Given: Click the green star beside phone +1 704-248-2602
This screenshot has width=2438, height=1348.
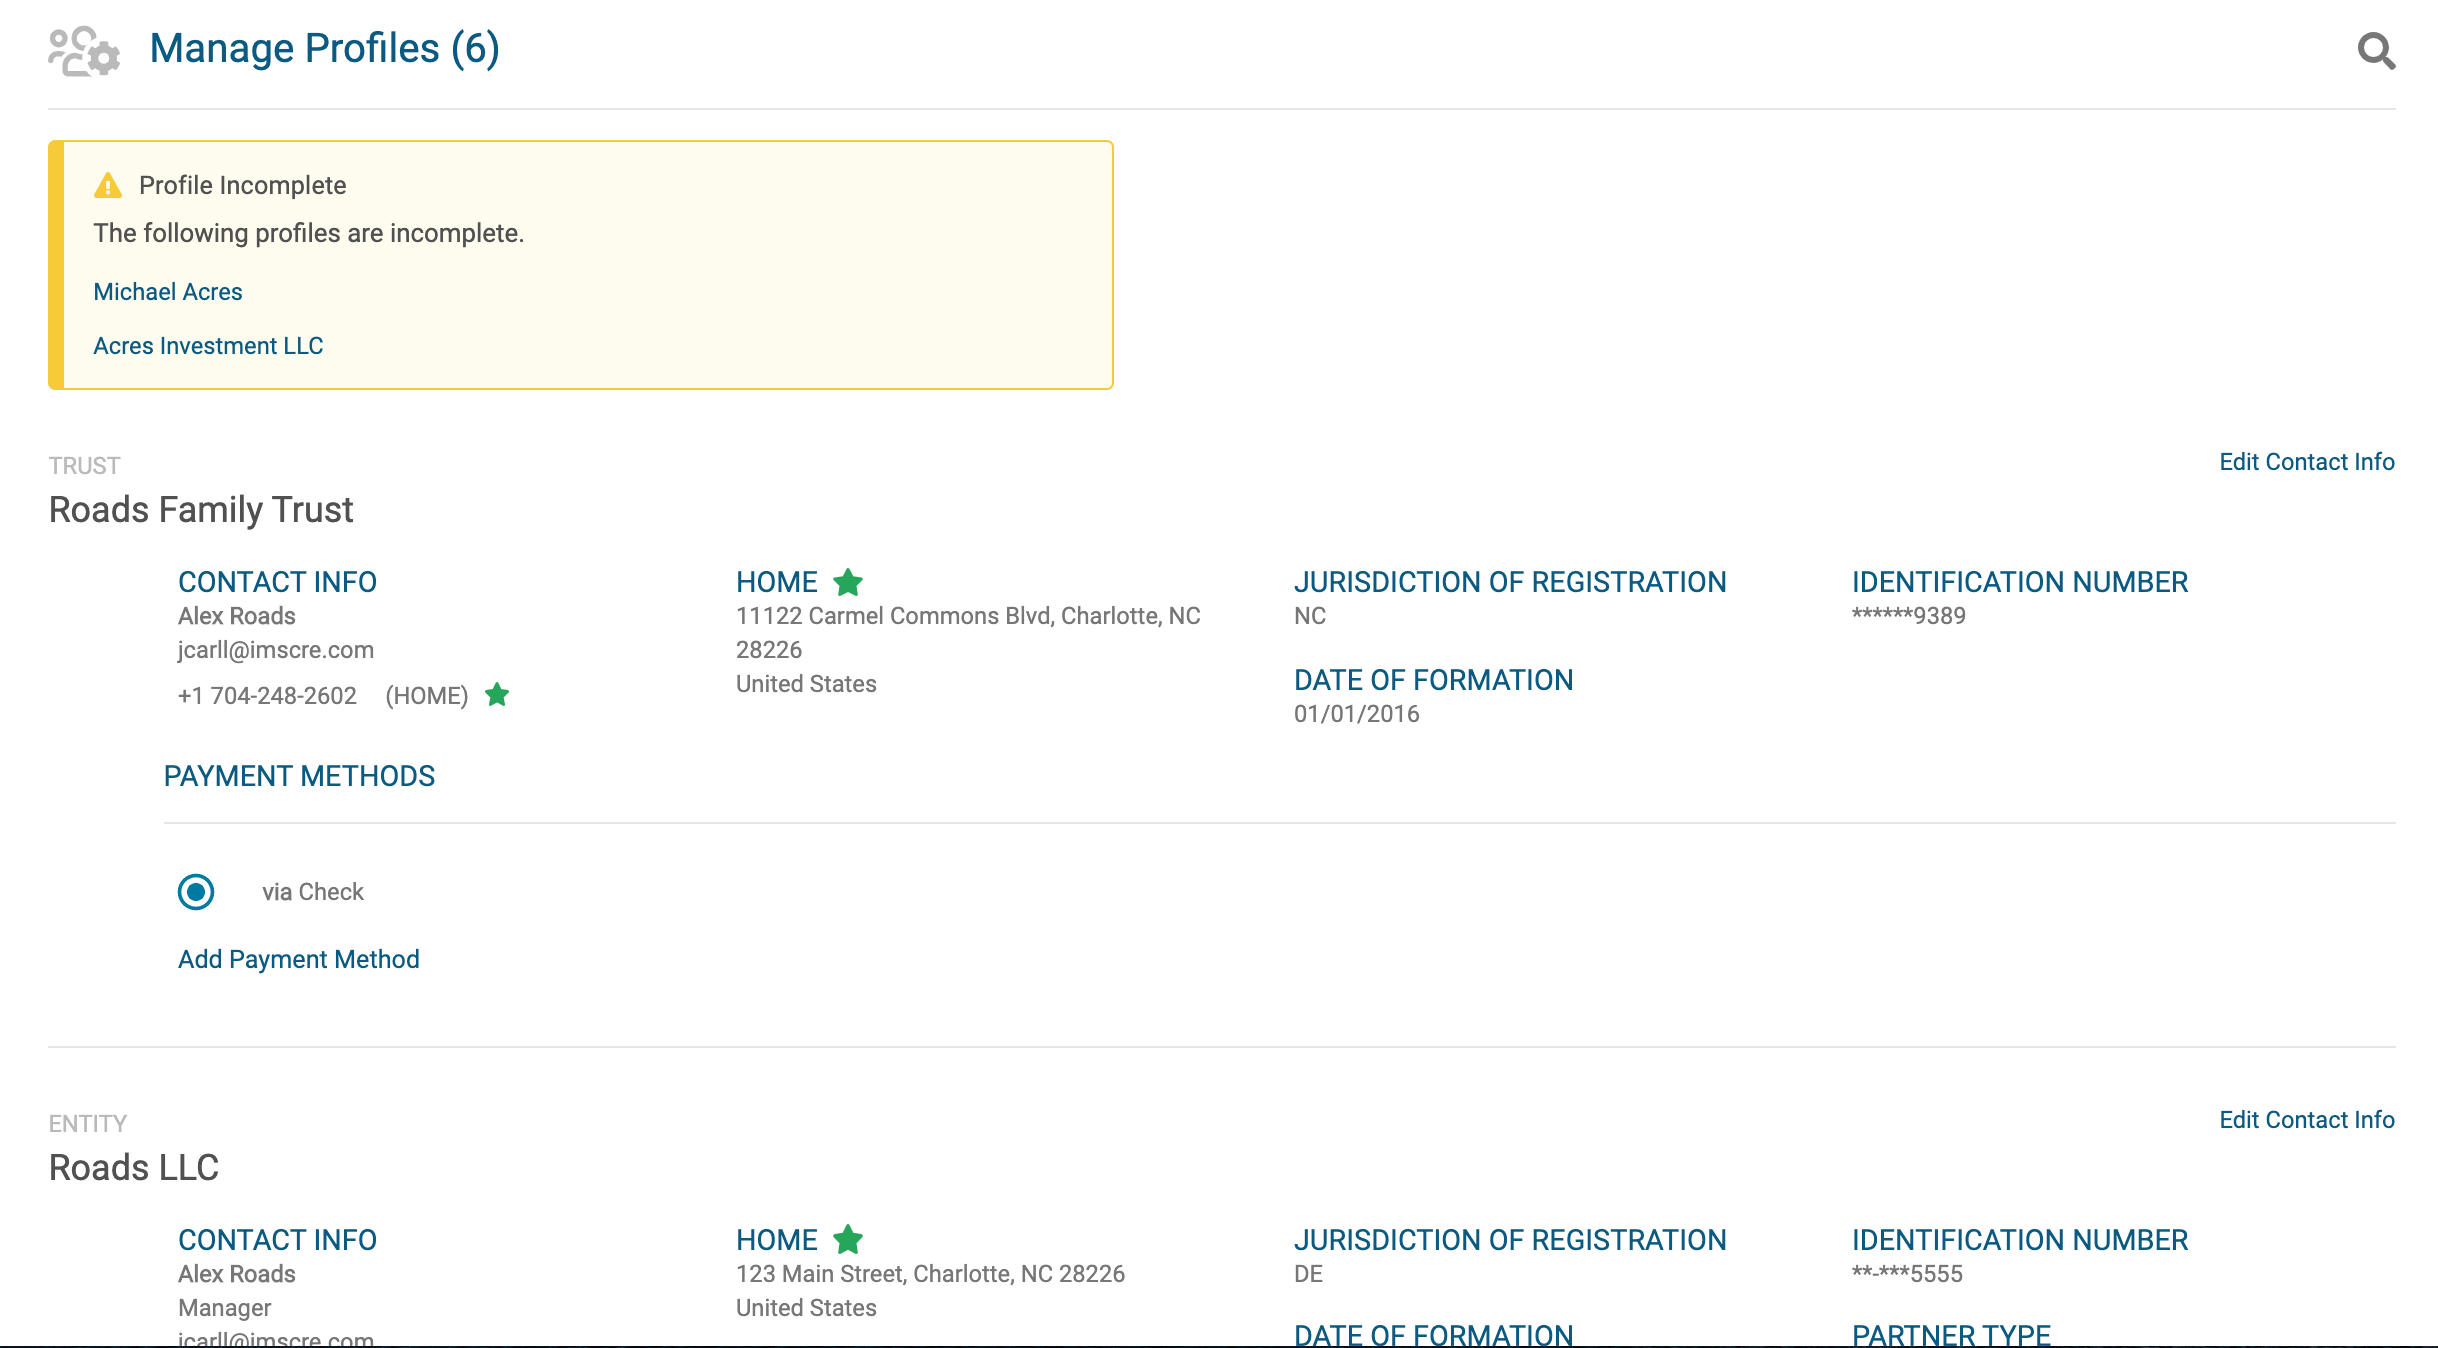Looking at the screenshot, I should 497,695.
